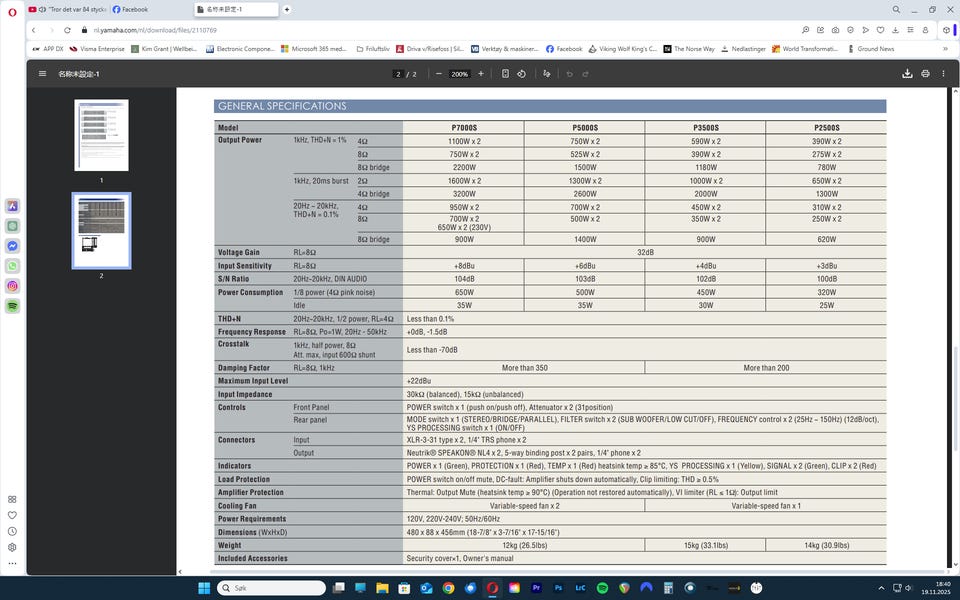Print the PDF document
Screen dimensions: 960x600
925,73
